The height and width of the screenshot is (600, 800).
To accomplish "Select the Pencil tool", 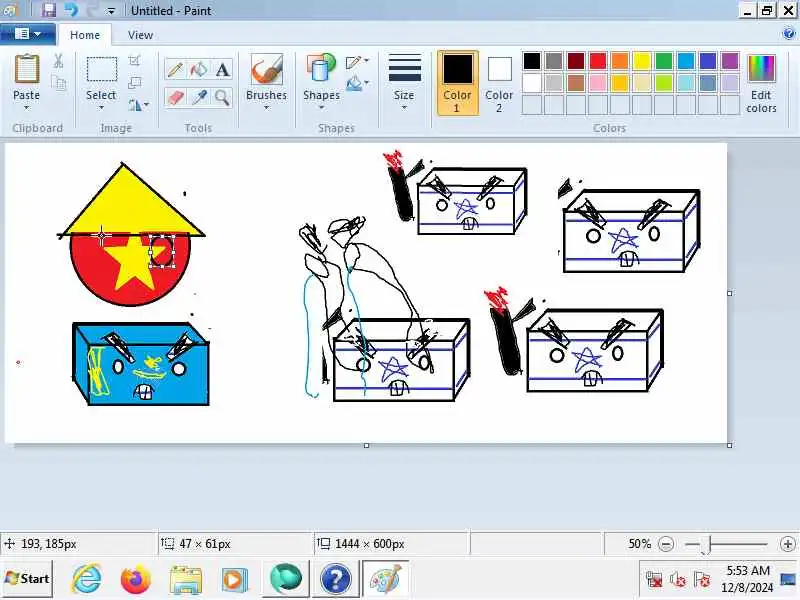I will (x=175, y=69).
